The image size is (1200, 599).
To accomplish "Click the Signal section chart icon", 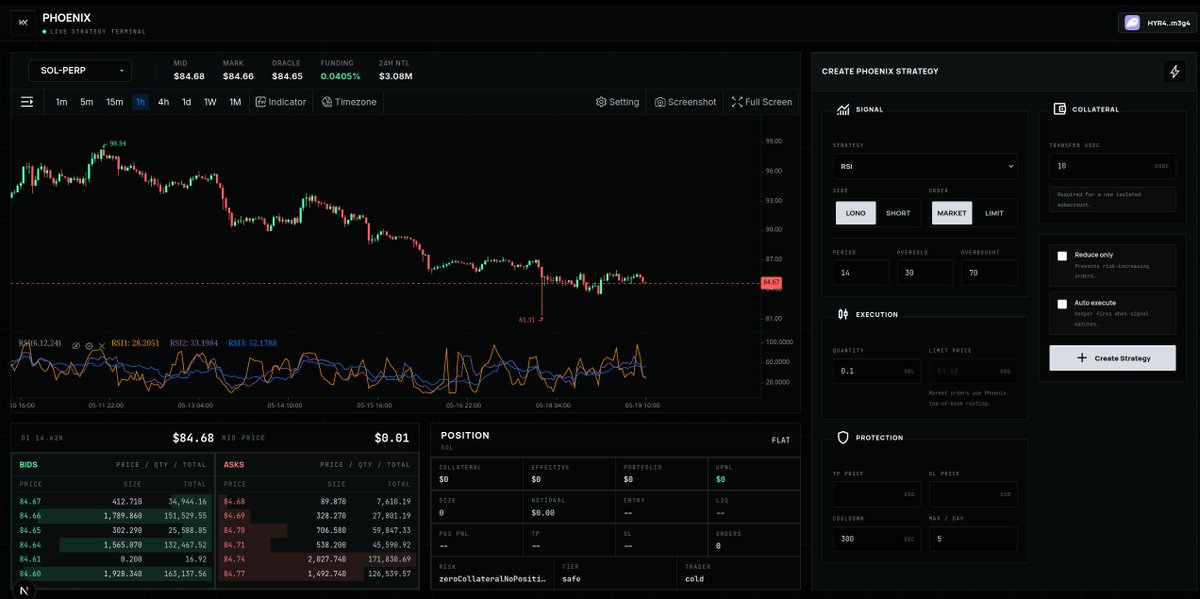I will (843, 109).
